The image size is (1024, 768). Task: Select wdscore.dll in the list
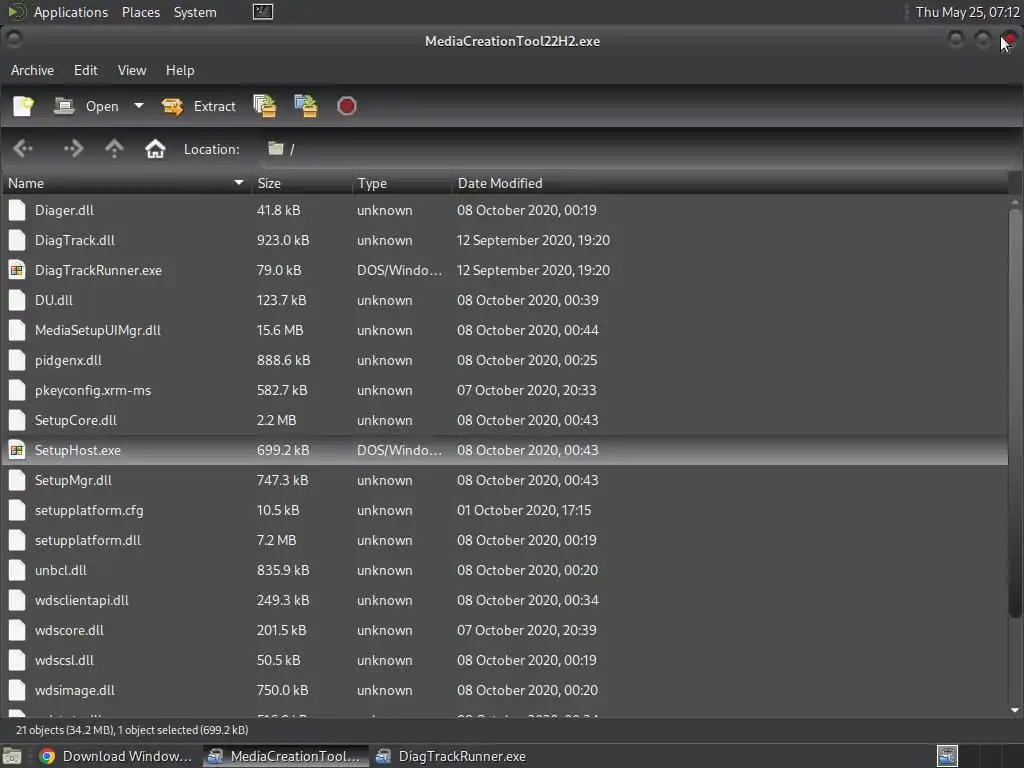[x=504, y=631]
